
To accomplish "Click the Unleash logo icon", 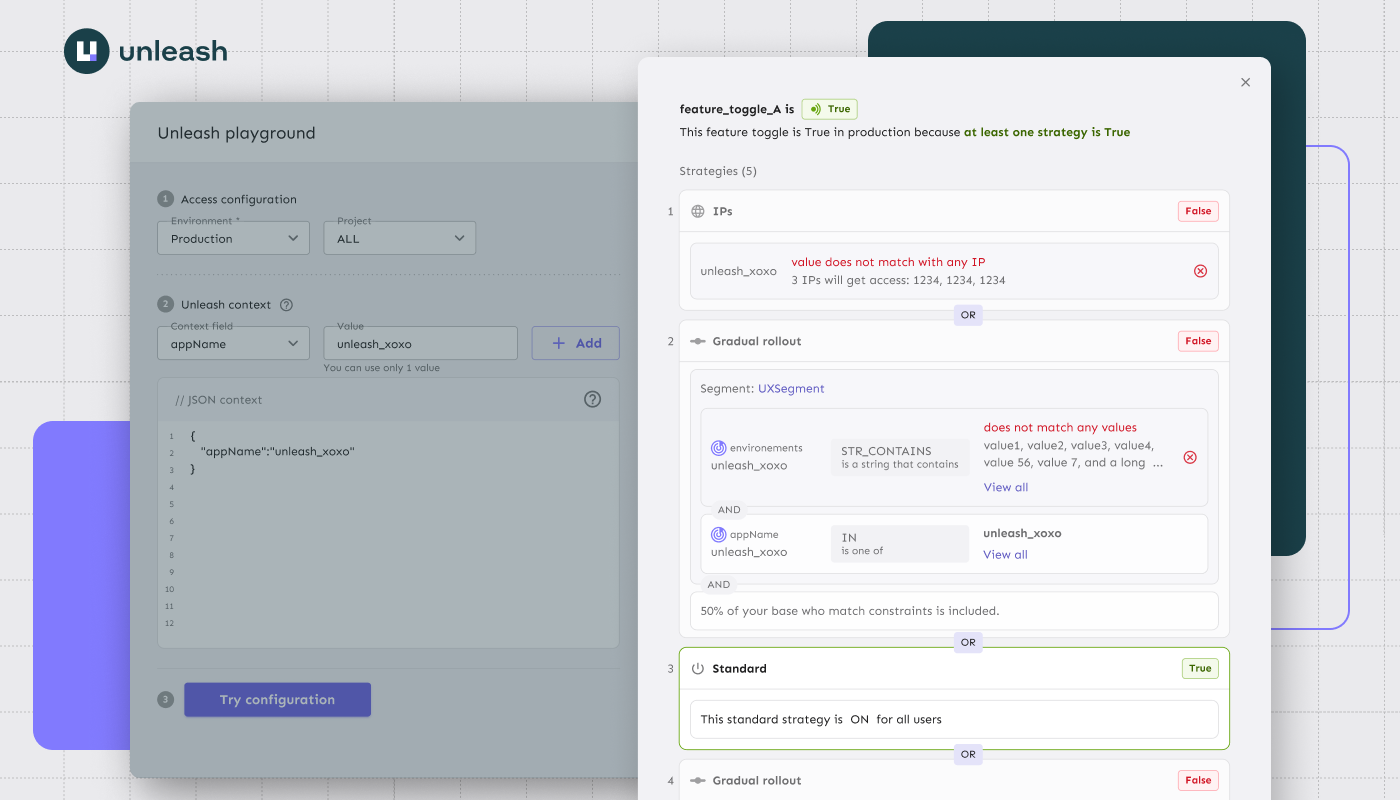I will (x=86, y=51).
